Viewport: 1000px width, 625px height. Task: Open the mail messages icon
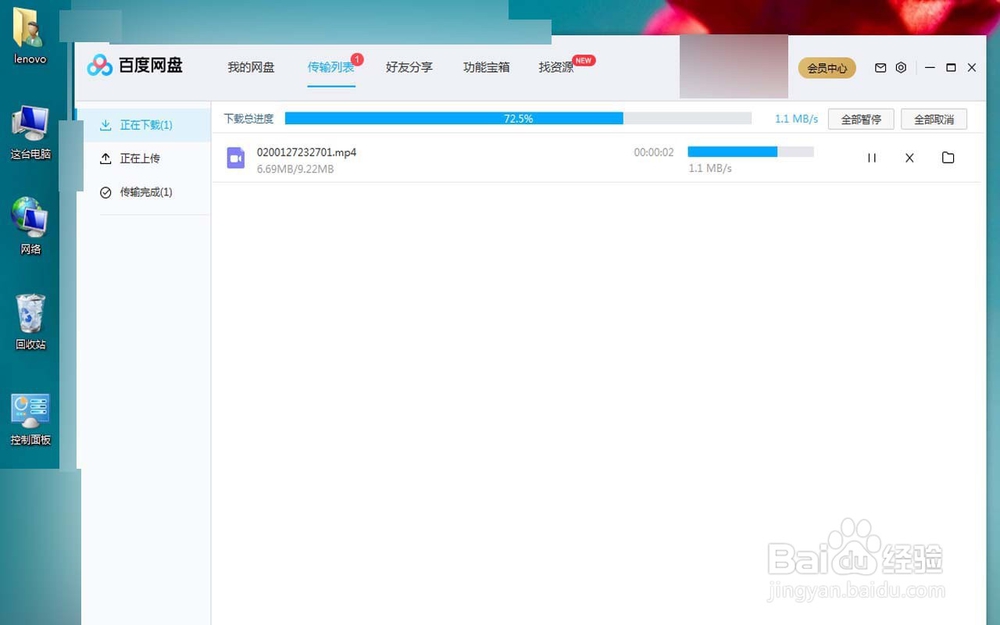tap(880, 68)
